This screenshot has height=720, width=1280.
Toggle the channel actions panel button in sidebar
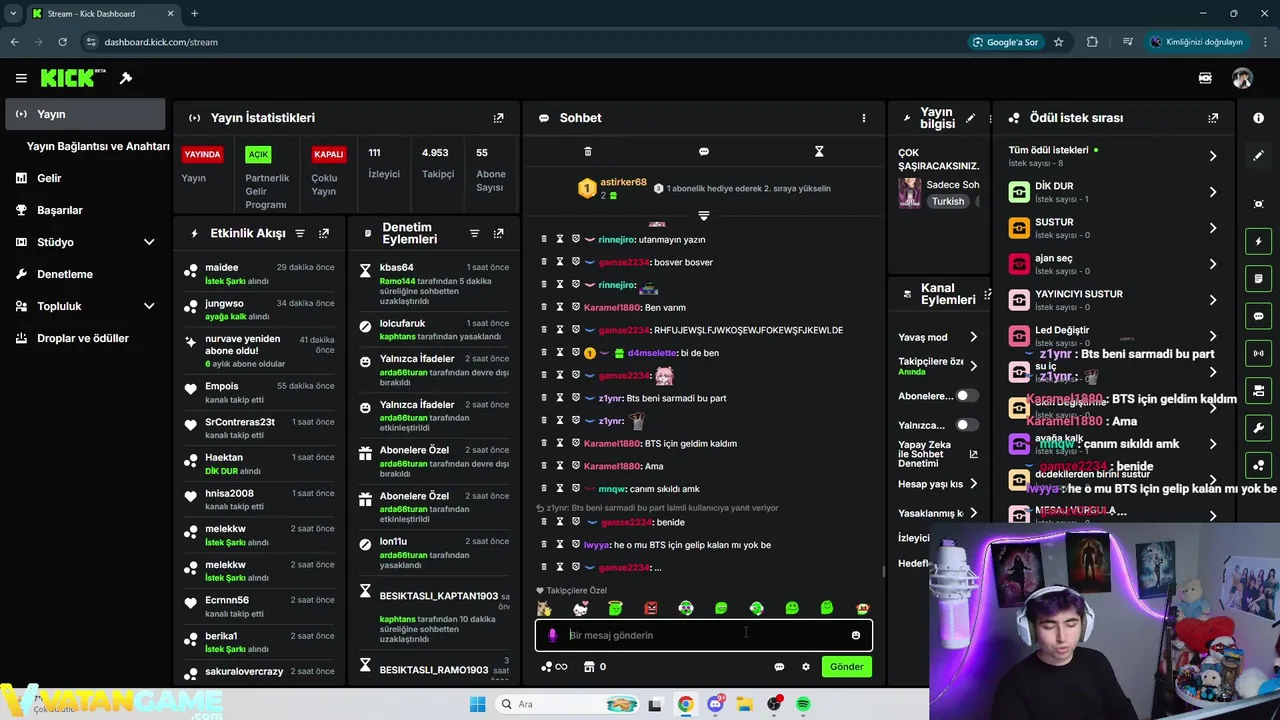pyautogui.click(x=1258, y=391)
